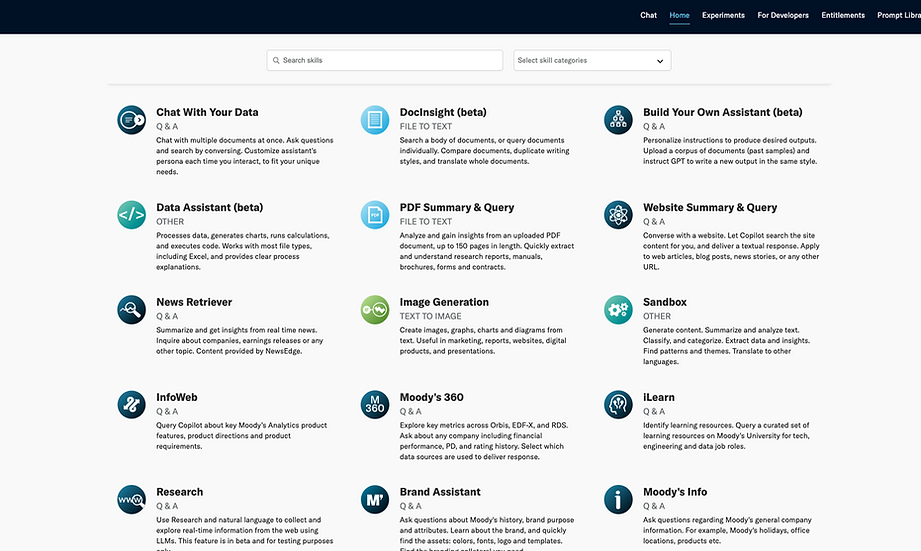Select the Moody's 360 M360 icon
Image resolution: width=921 pixels, height=551 pixels.
click(375, 405)
